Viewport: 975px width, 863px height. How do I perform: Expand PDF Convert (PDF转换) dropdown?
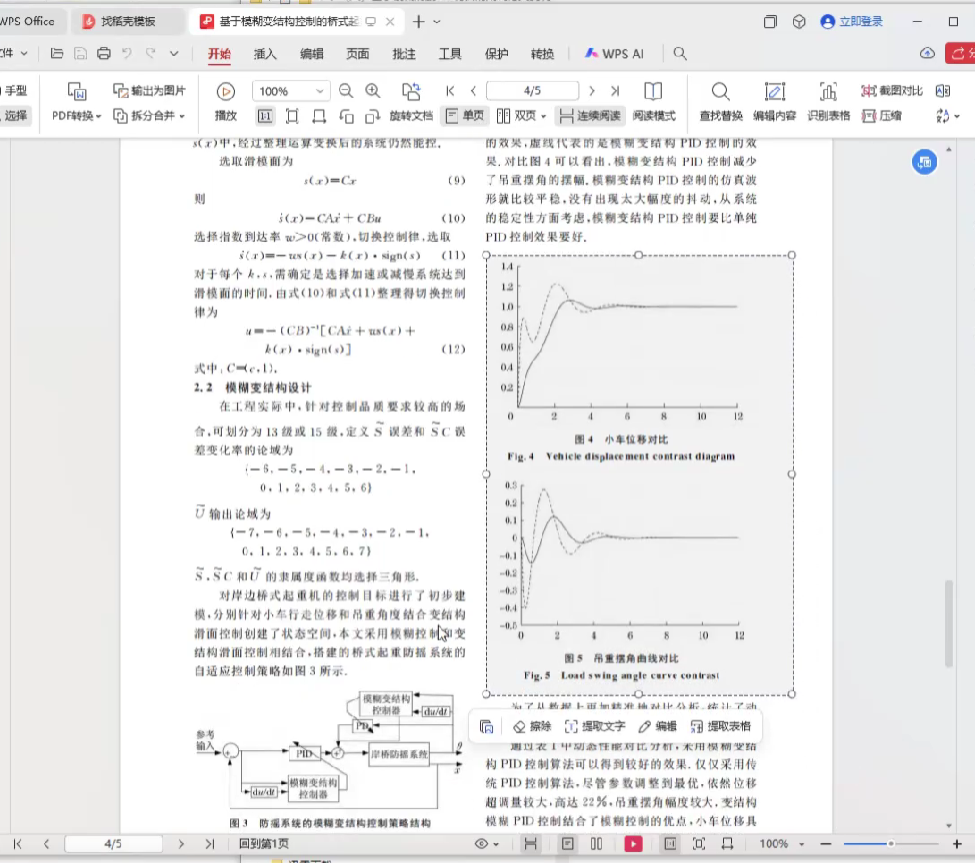(77, 116)
